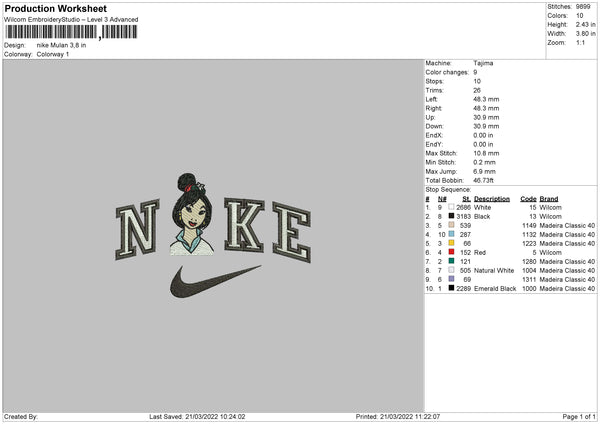
Task: Click the Stops value 10
Action: click(477, 81)
